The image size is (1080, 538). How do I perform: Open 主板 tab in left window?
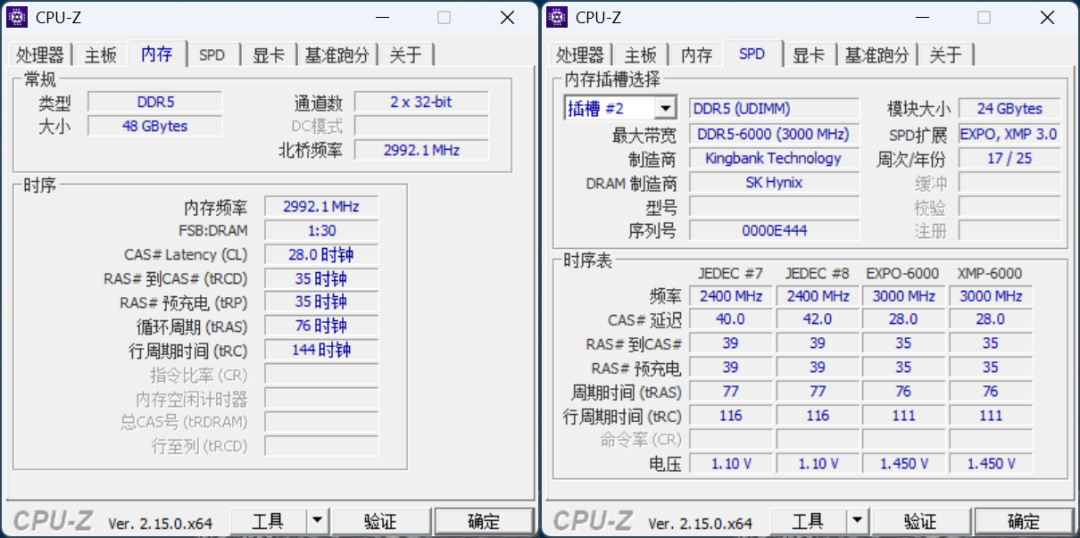point(101,55)
